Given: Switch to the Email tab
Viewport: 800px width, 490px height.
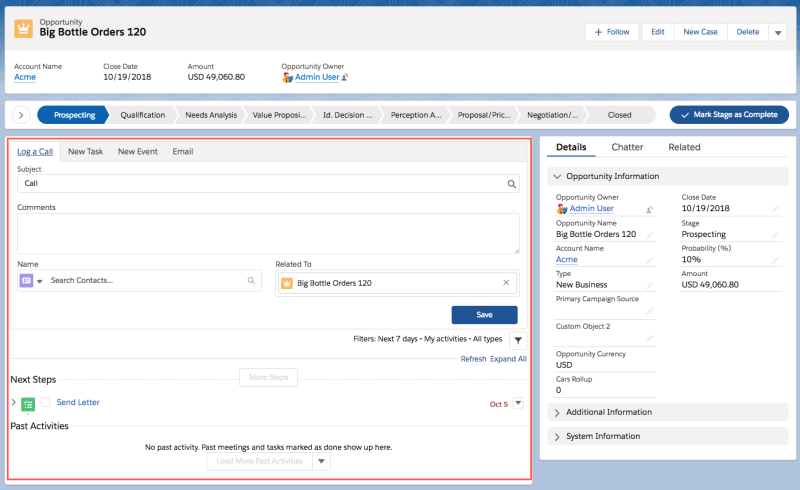Looking at the screenshot, I should 183,152.
